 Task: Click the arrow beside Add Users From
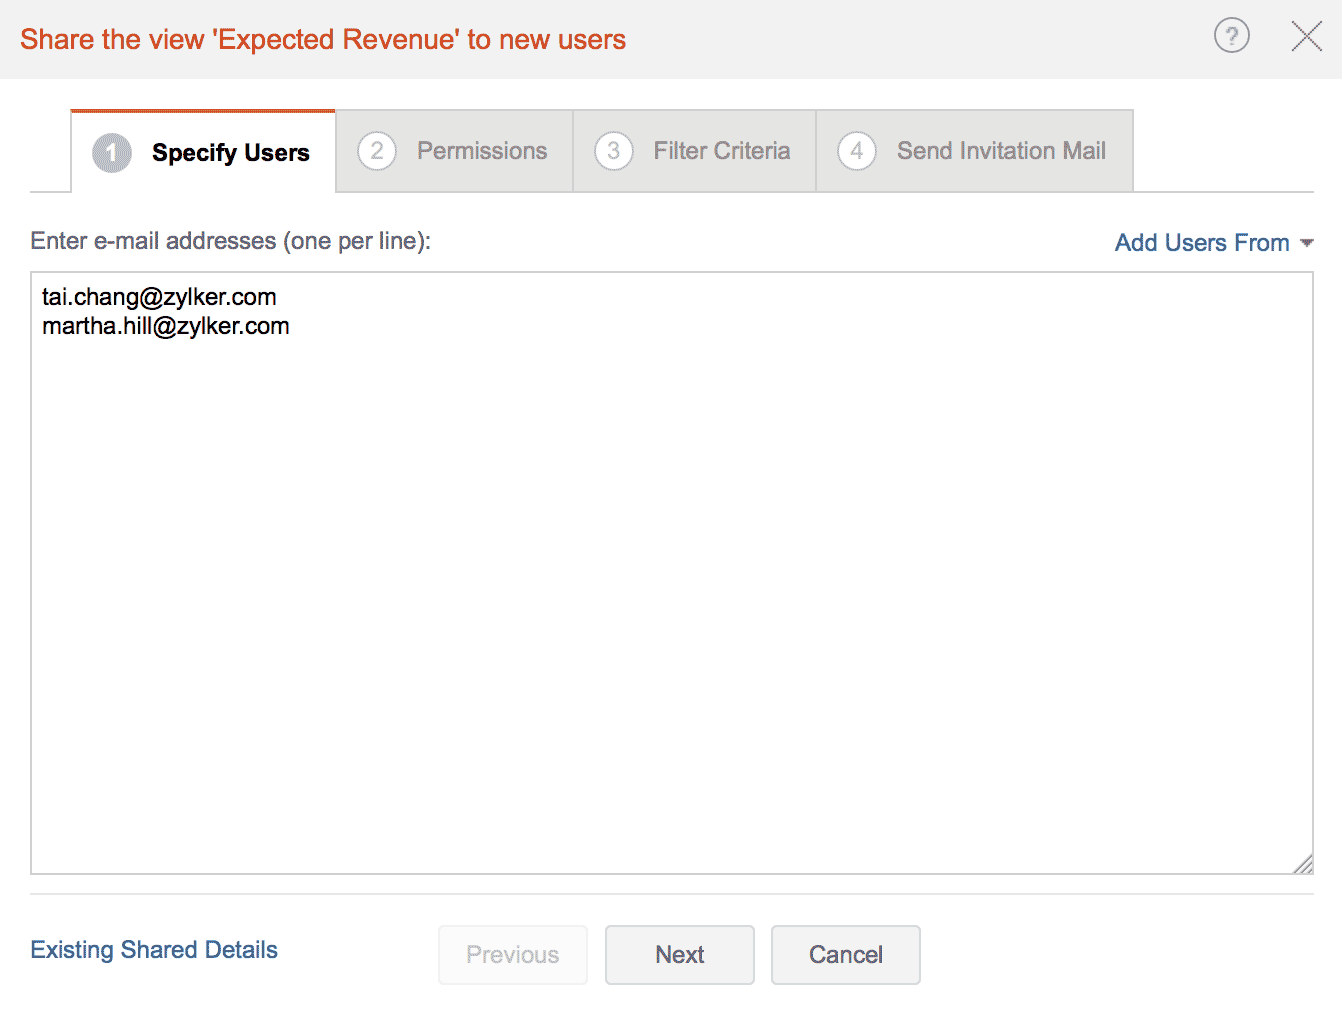tap(1306, 243)
